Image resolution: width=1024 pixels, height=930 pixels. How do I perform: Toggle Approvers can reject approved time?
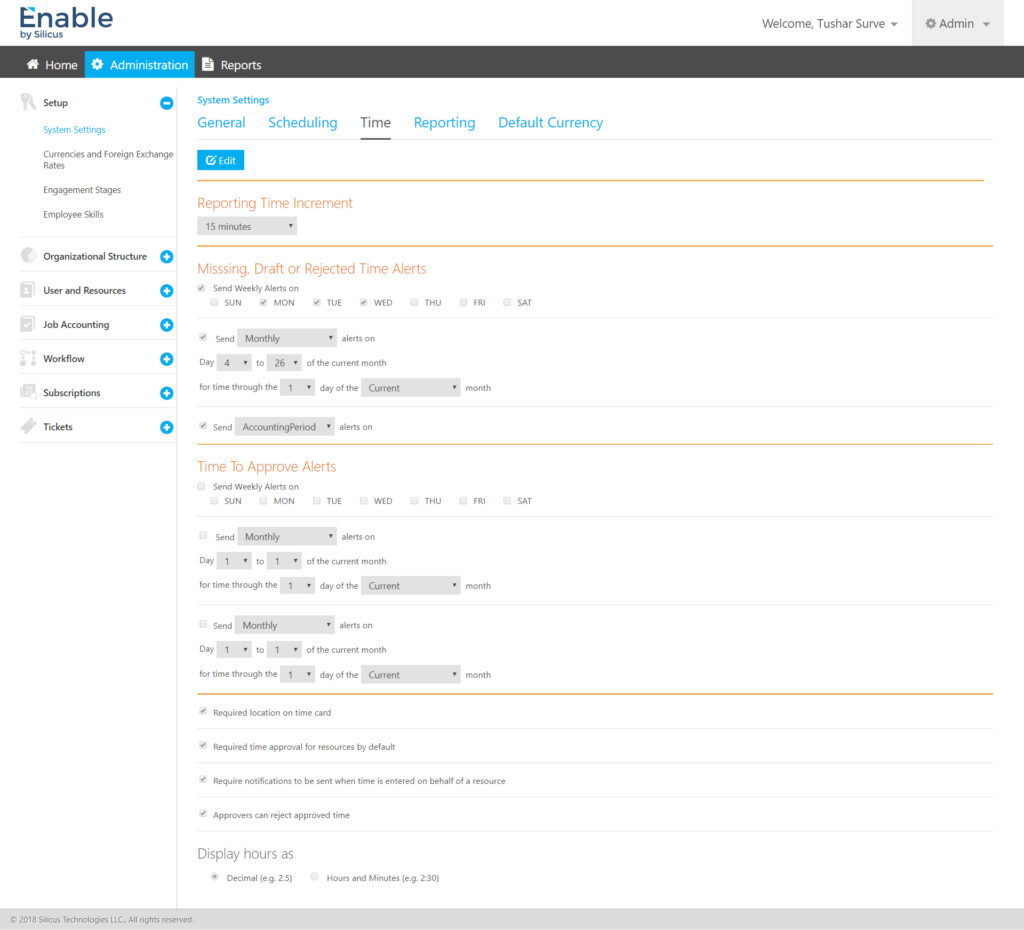click(x=203, y=814)
